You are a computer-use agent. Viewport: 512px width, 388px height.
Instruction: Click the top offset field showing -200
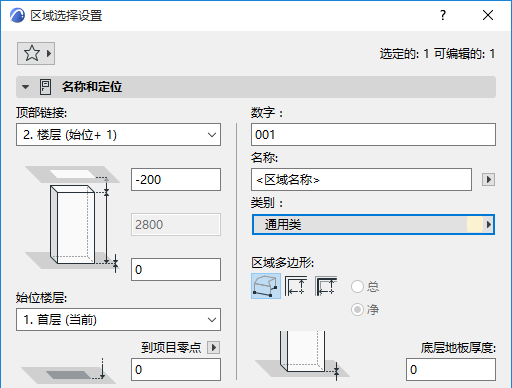tap(176, 180)
